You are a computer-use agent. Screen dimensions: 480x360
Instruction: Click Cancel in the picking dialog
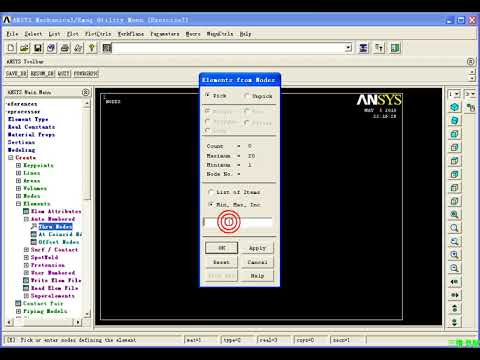(x=257, y=262)
